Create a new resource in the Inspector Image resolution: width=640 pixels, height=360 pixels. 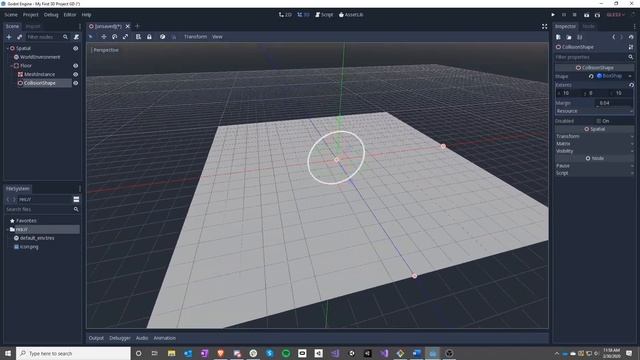[x=558, y=37]
